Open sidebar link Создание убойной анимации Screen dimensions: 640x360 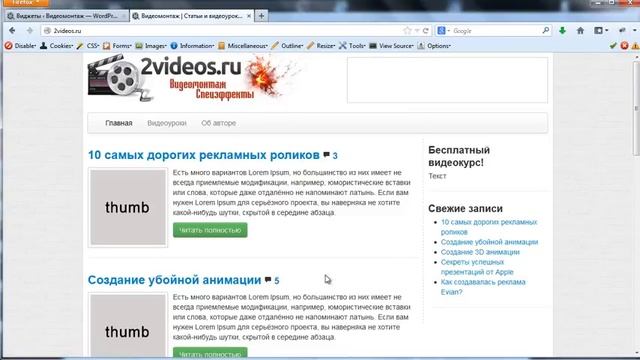[x=489, y=242]
